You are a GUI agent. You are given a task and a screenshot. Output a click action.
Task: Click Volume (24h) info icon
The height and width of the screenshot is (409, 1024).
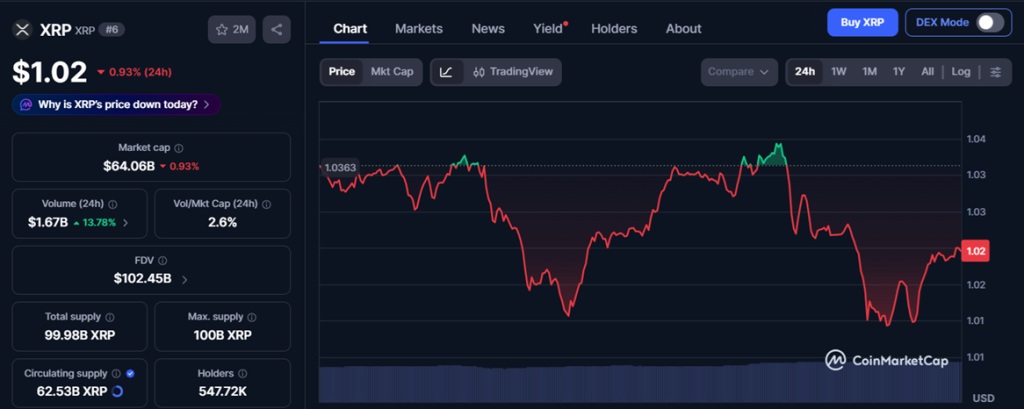(113, 204)
